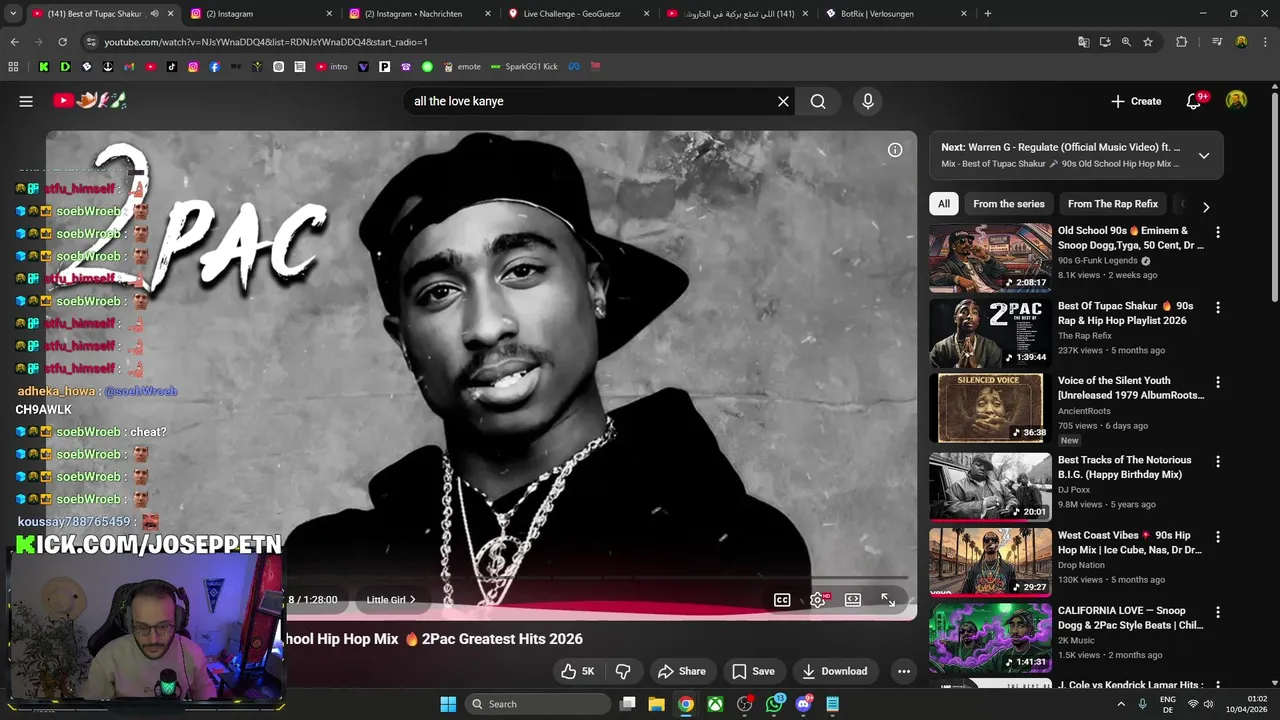Clear the search box with the X
Screen dimensions: 1280x720
pos(783,101)
